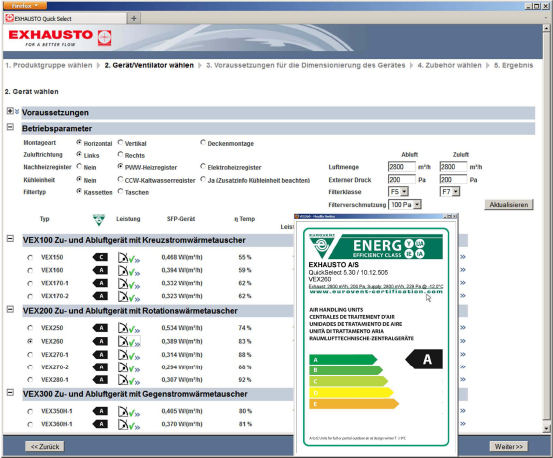The height and width of the screenshot is (458, 553).
Task: Click the double arrow at the VEX350H-1 row end
Action: [463, 411]
